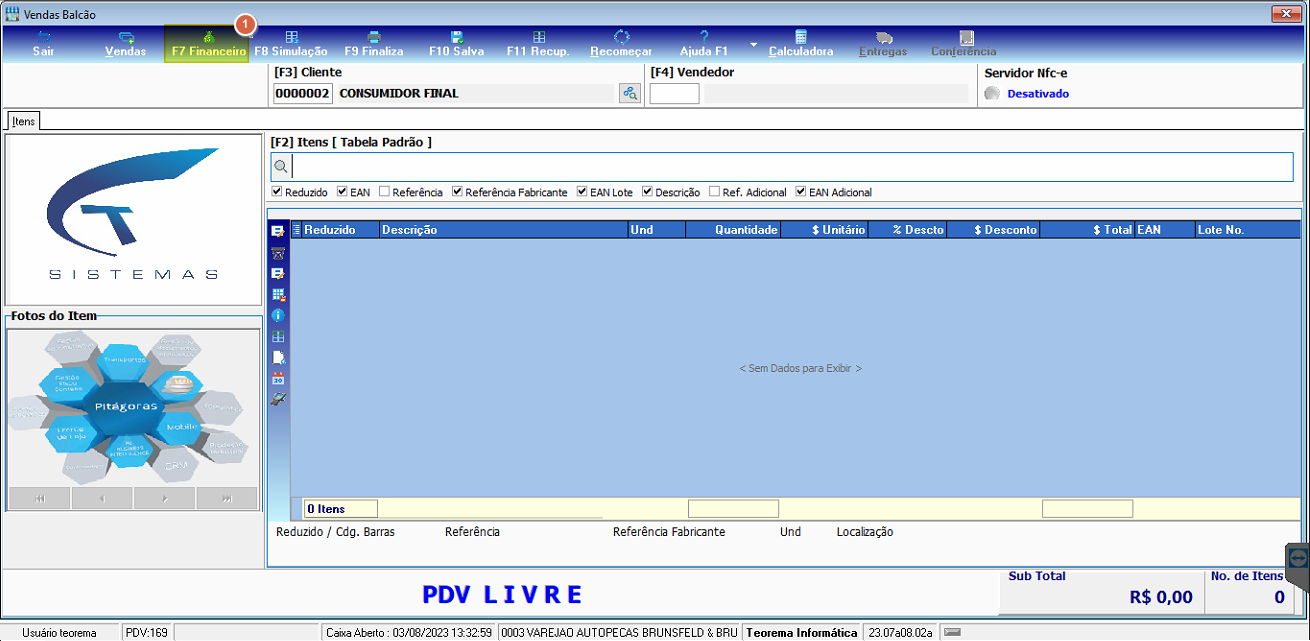Click the Quantidade column header

(732, 230)
